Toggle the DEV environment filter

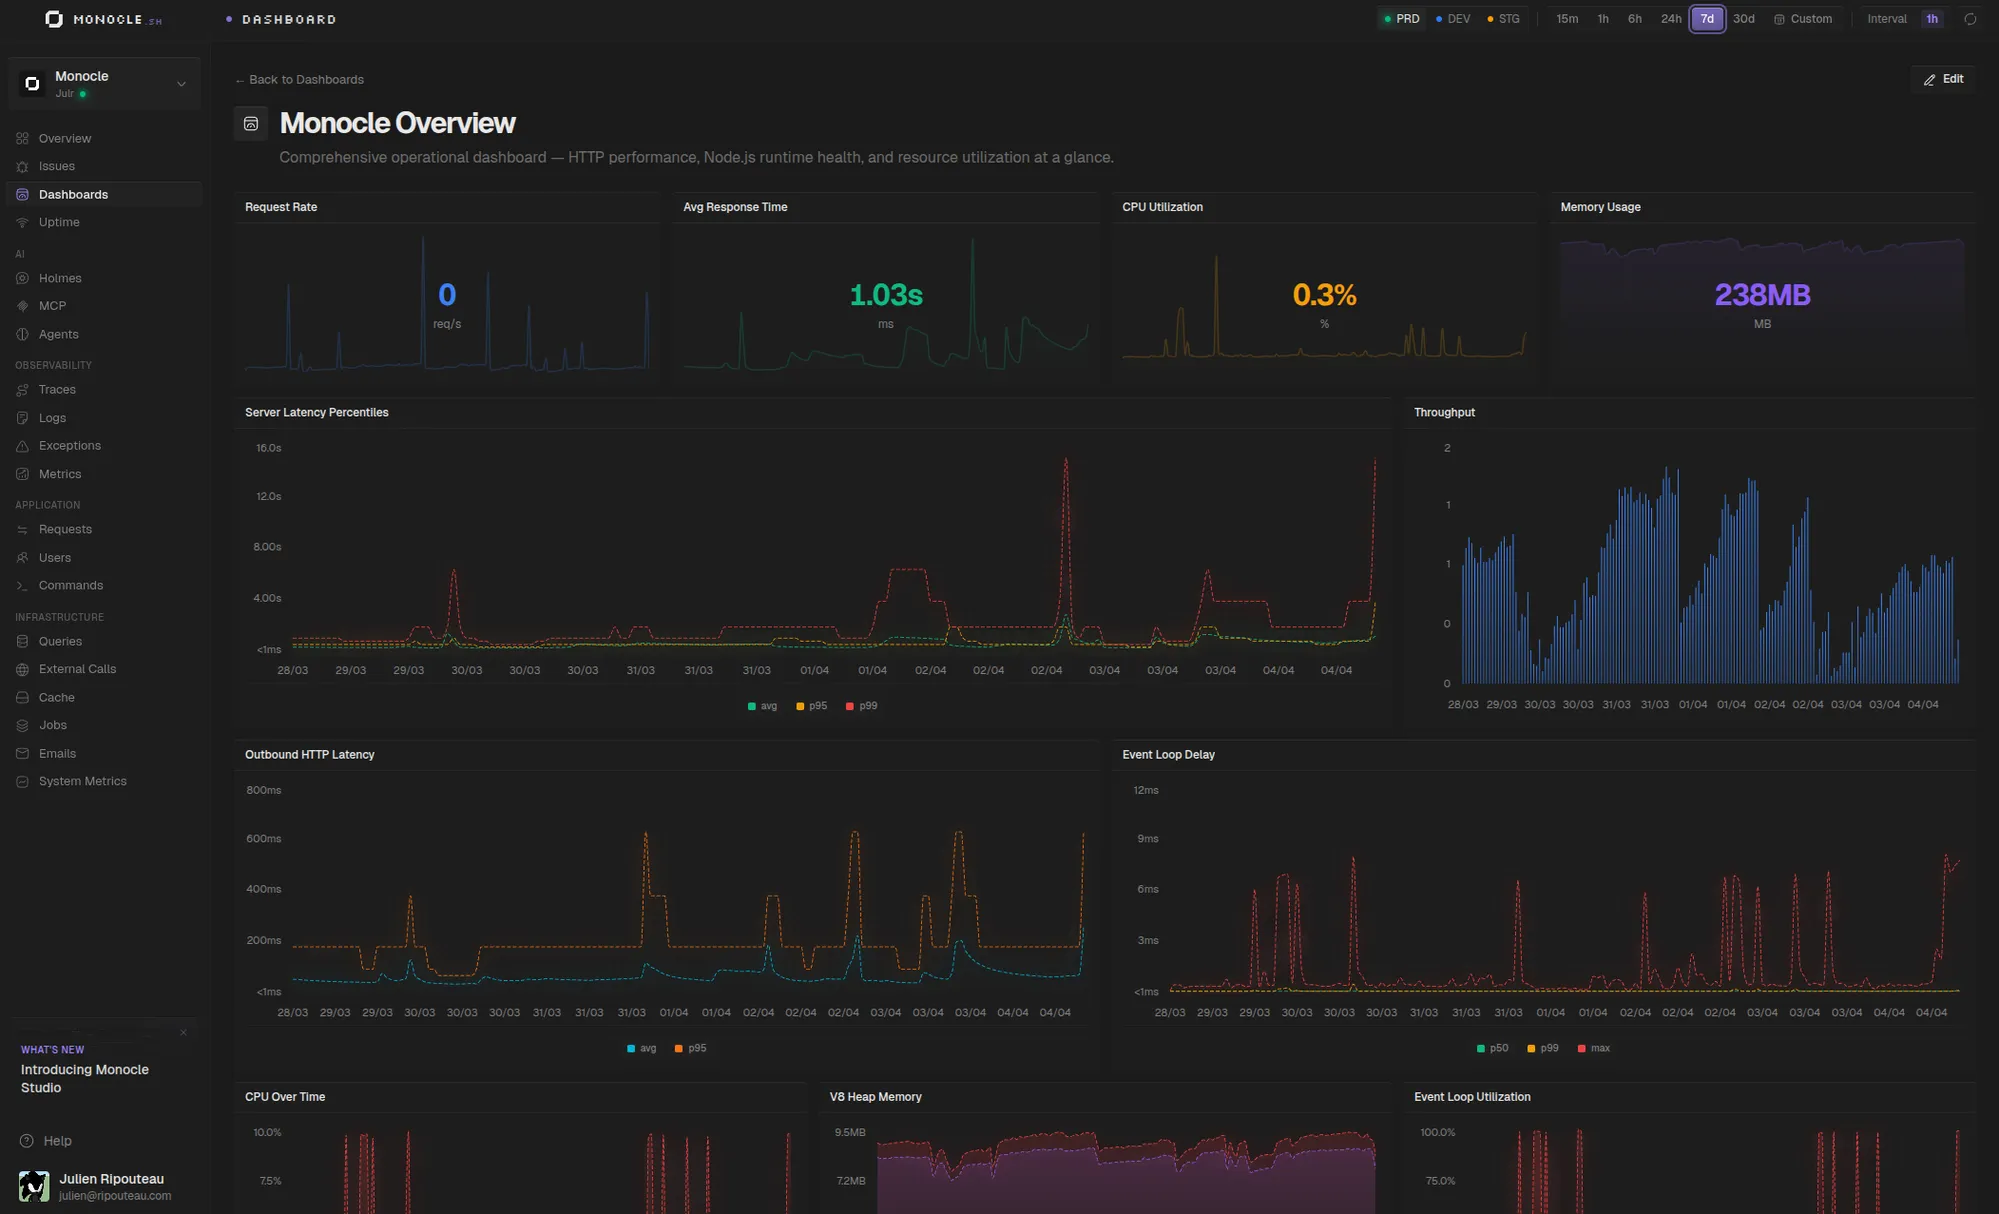tap(1451, 18)
